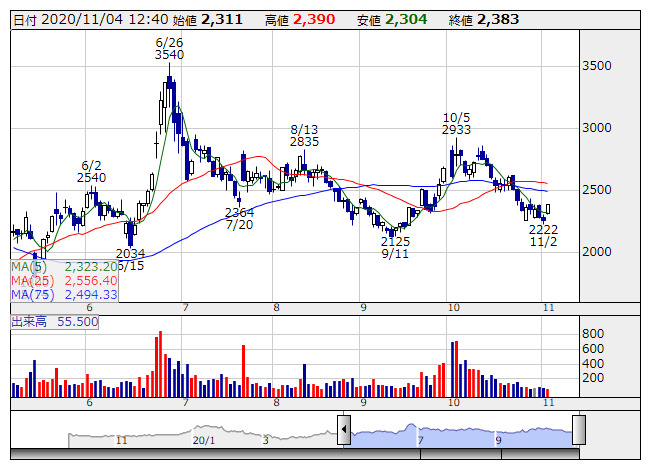Click the 8/13 high label 2835

[x=304, y=142]
